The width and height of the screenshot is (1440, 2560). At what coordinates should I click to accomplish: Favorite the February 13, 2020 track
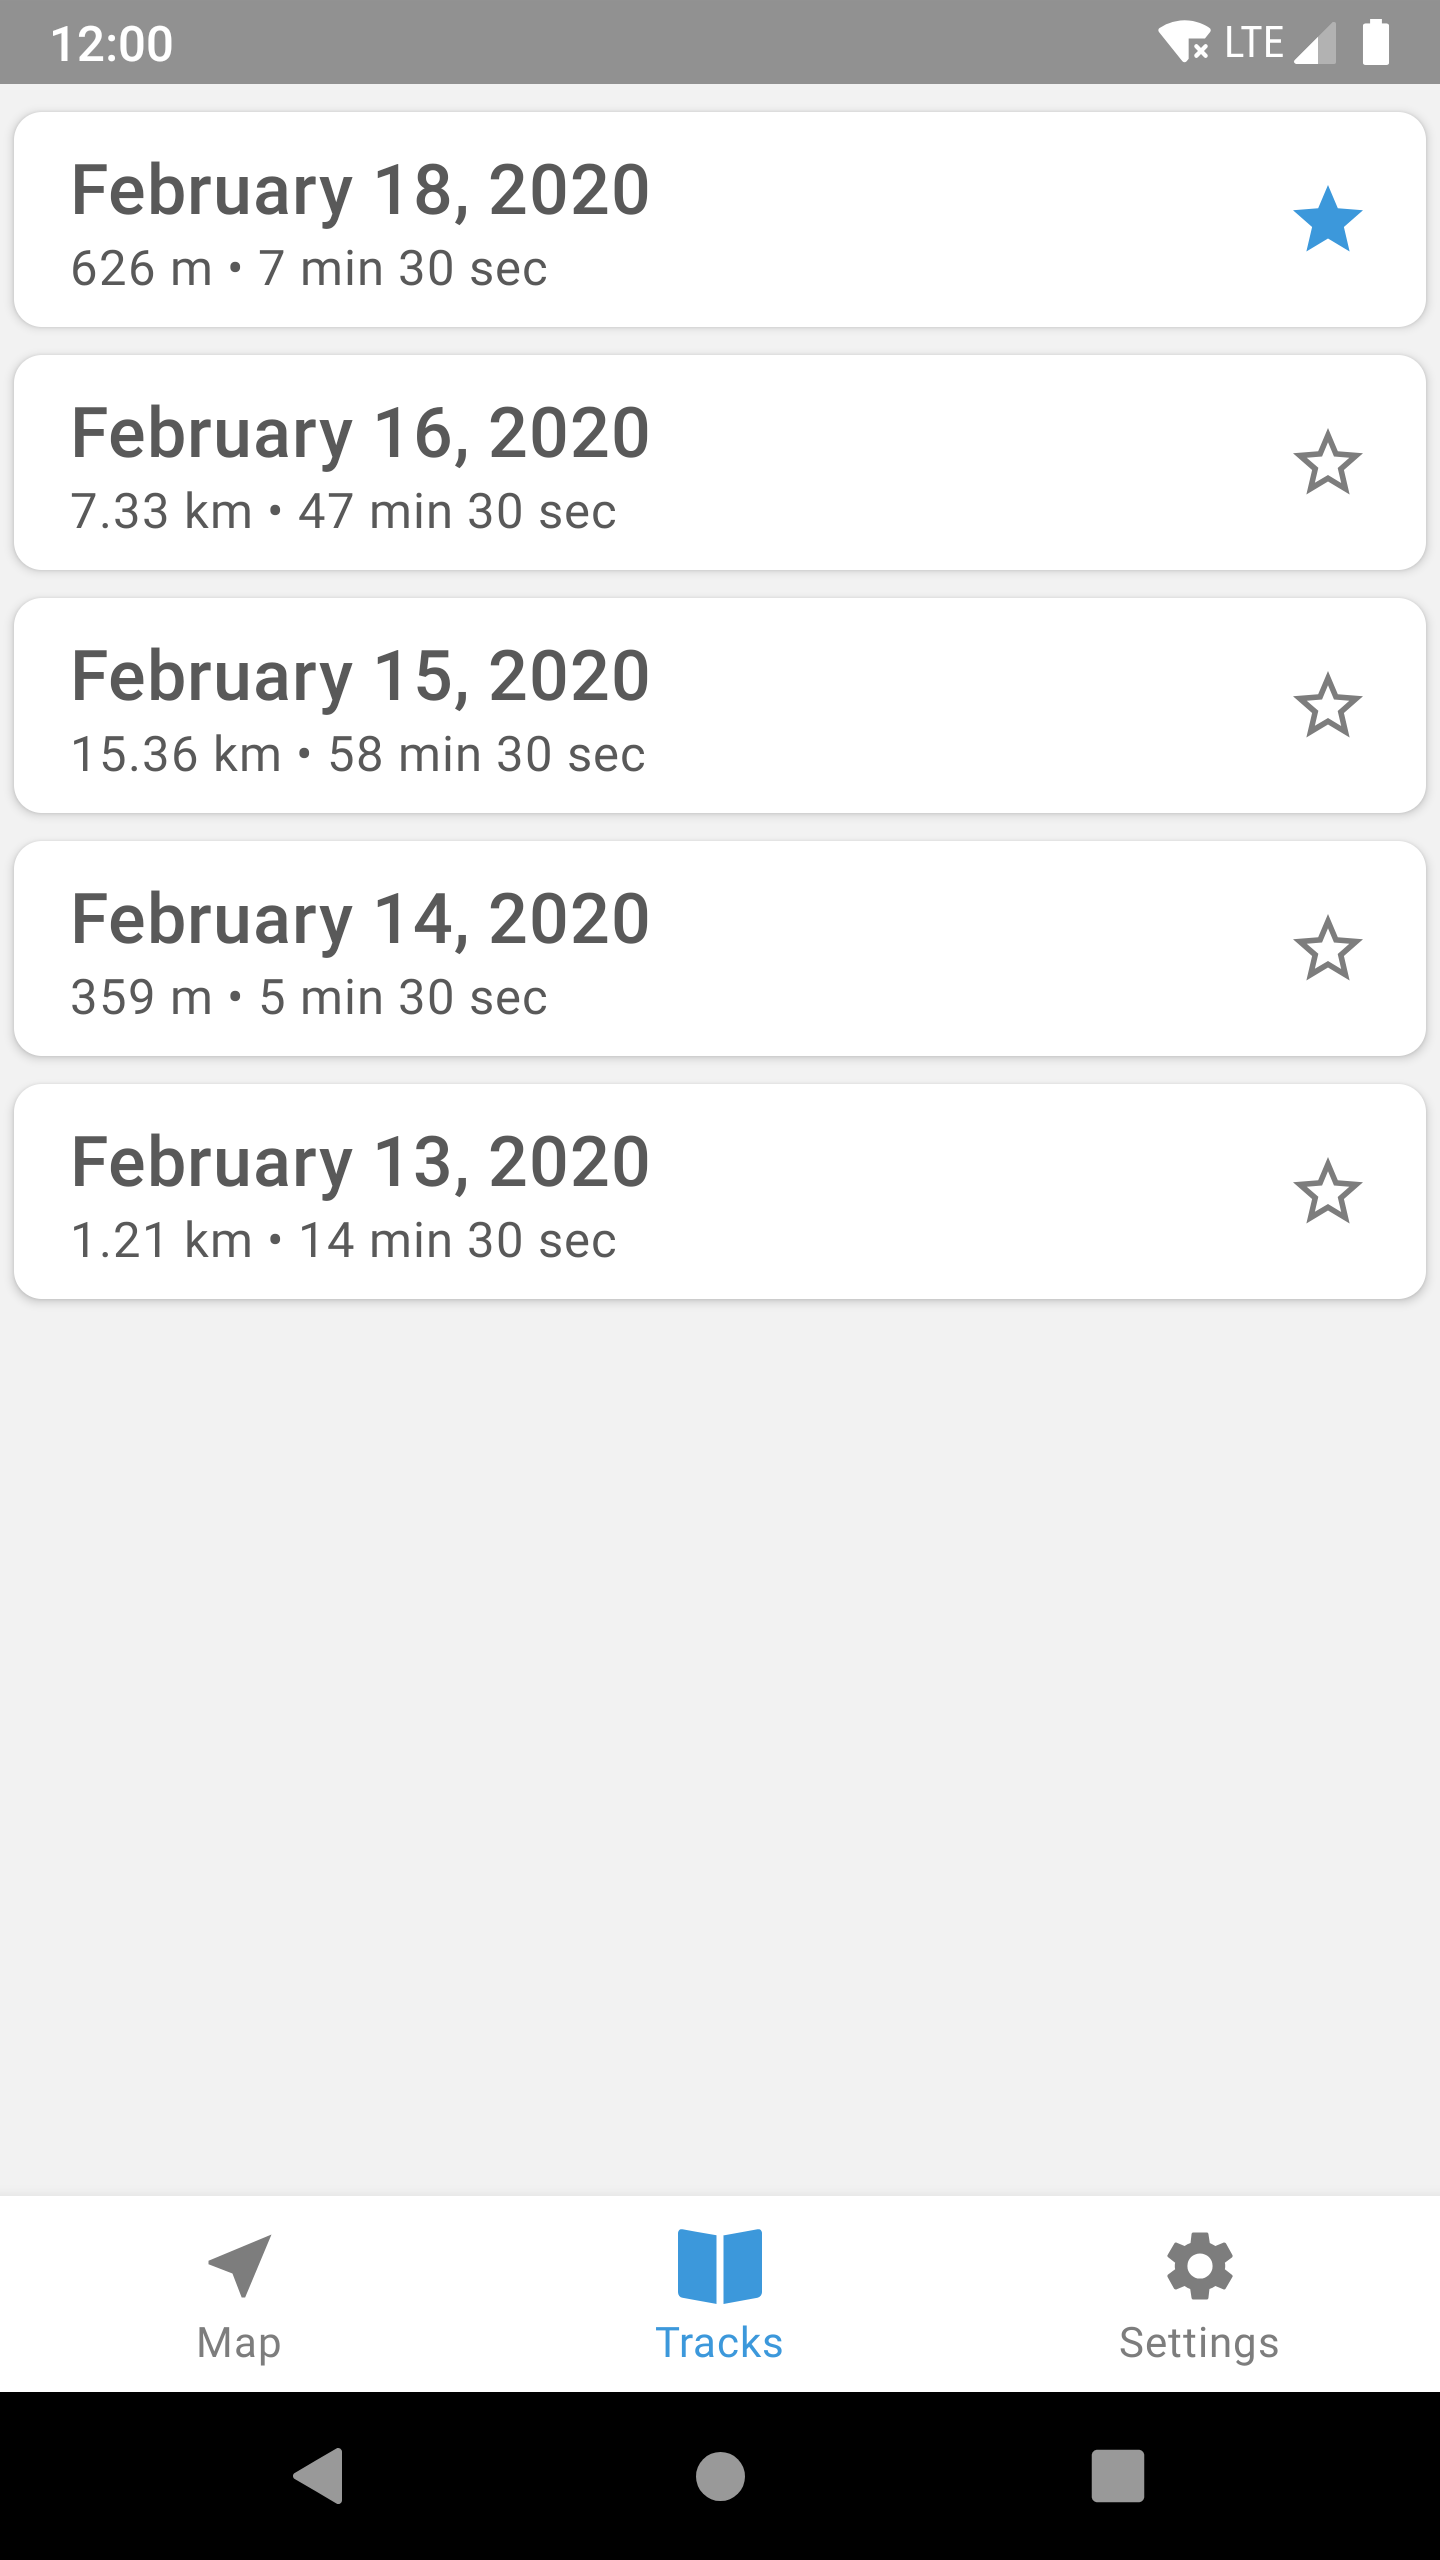pos(1327,1191)
